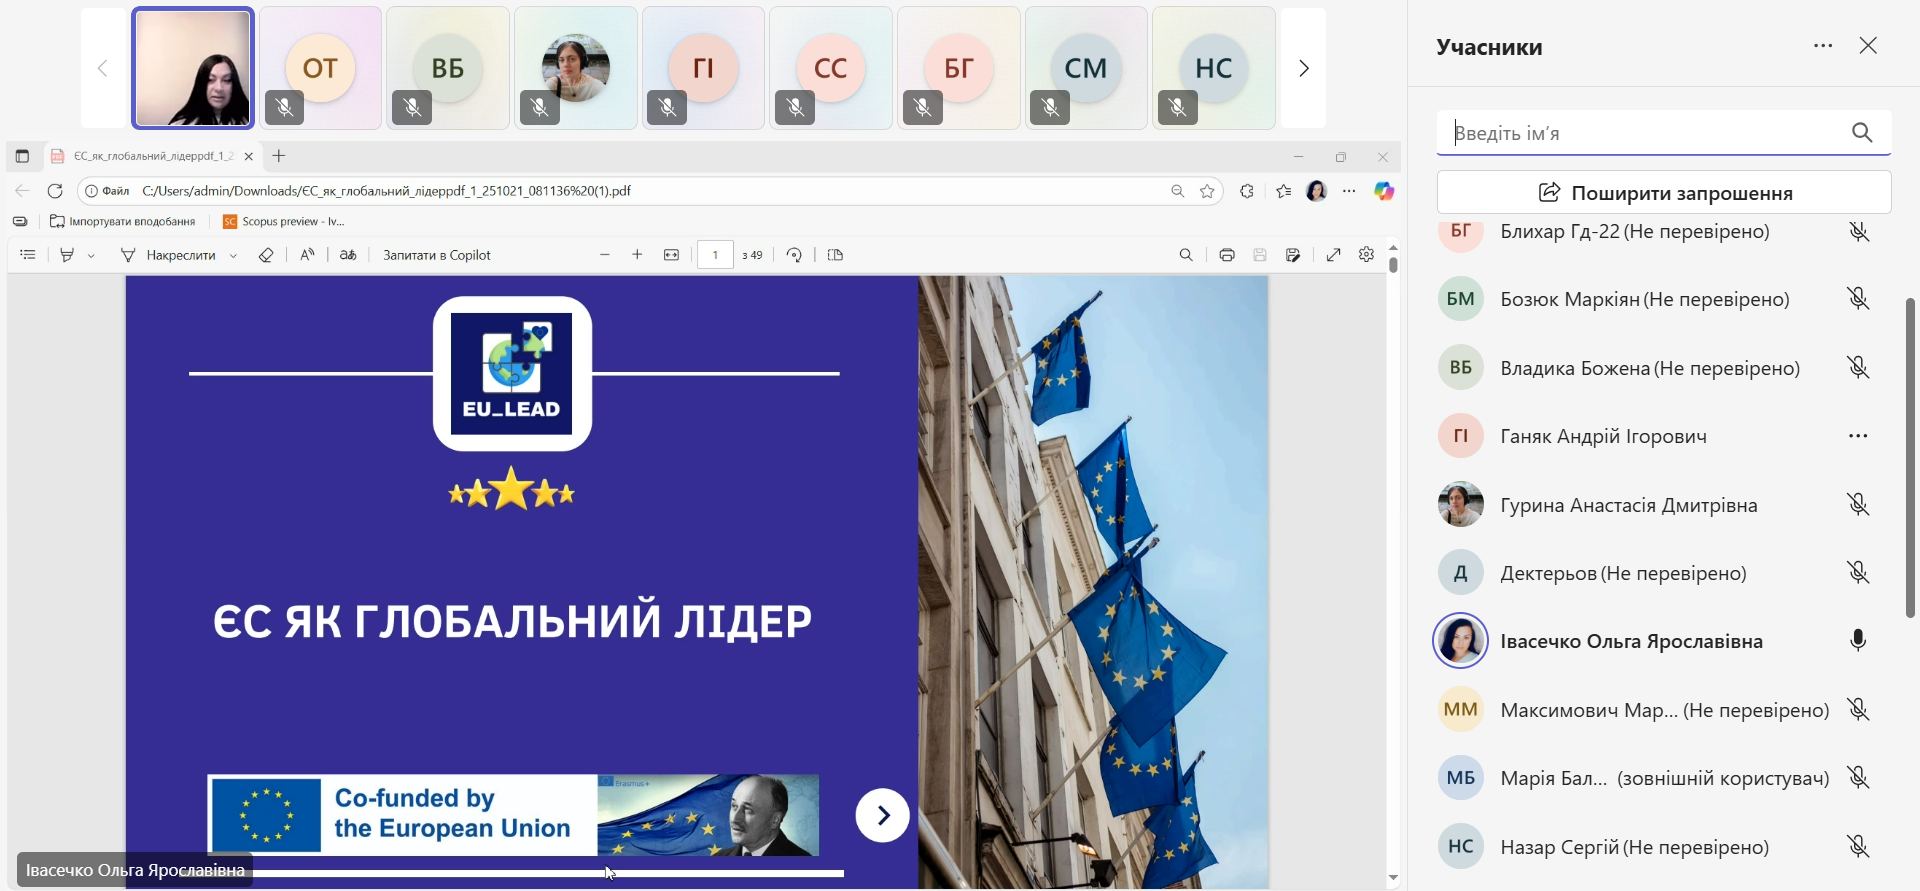This screenshot has width=1920, height=891.
Task: Open browser profile avatar
Action: click(x=1317, y=191)
